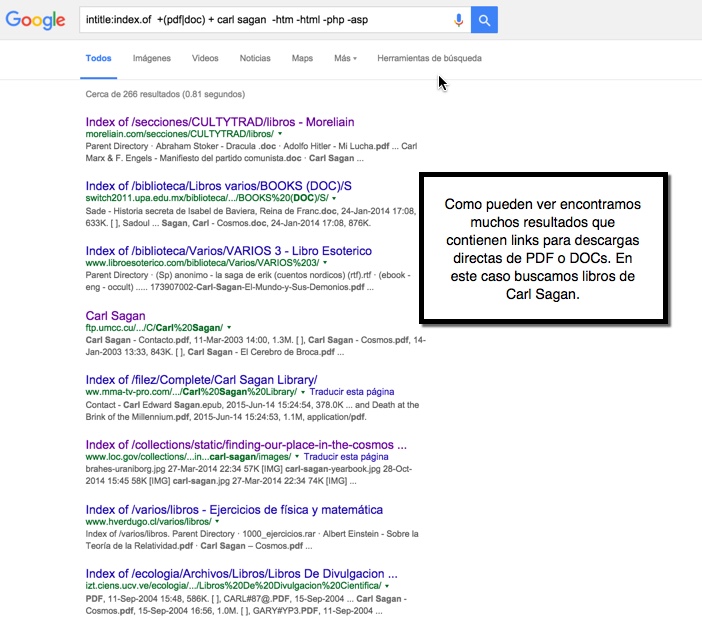Open the Maps tab
702x627 pixels.
pos(302,59)
